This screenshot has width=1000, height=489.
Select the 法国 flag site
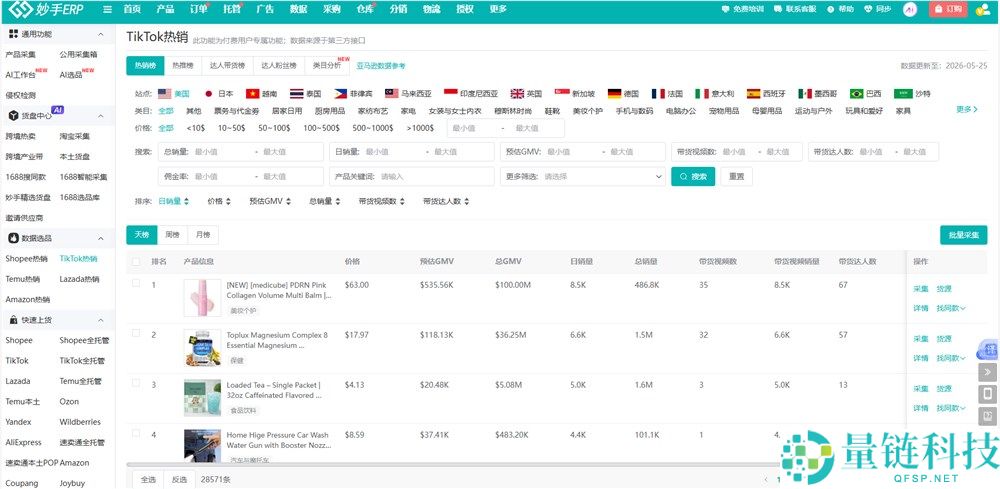[x=658, y=94]
